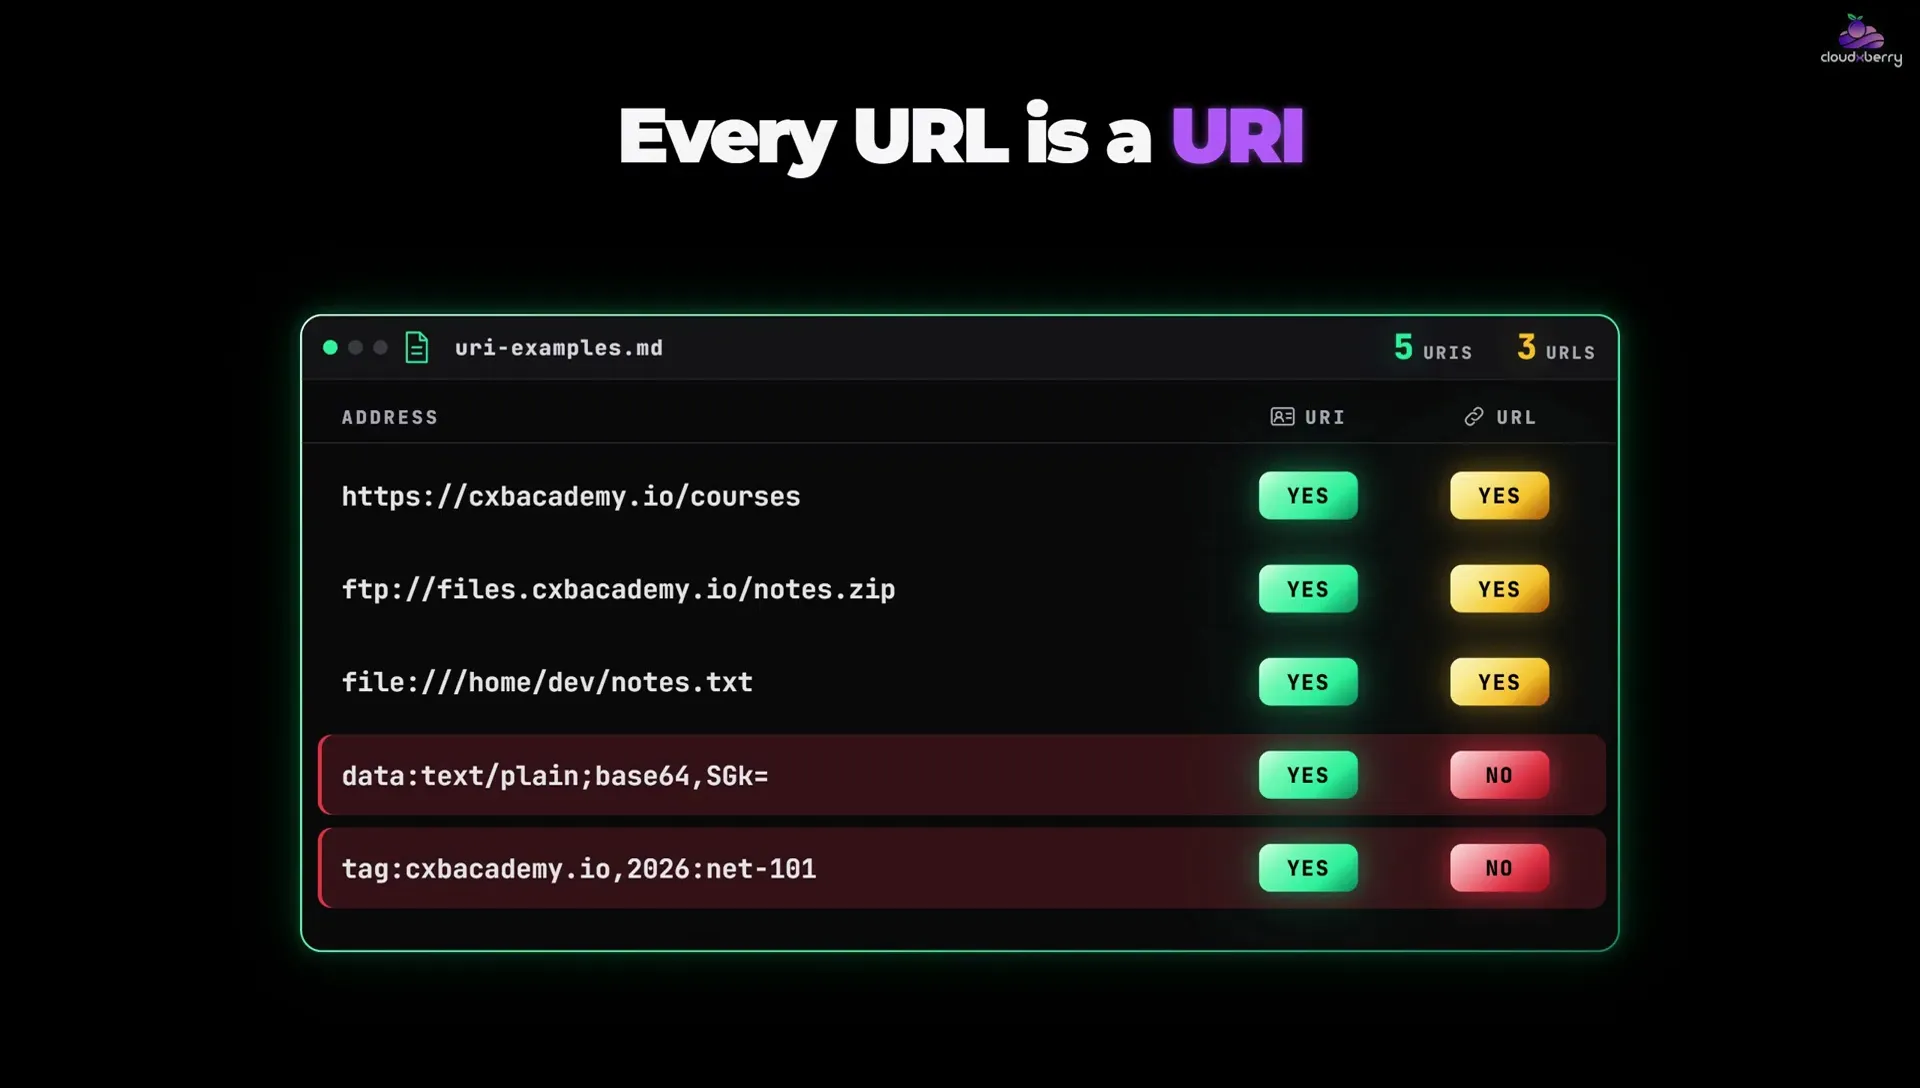1920x1088 pixels.
Task: Click yellow URL YES badge for ftp row
Action: pos(1499,588)
